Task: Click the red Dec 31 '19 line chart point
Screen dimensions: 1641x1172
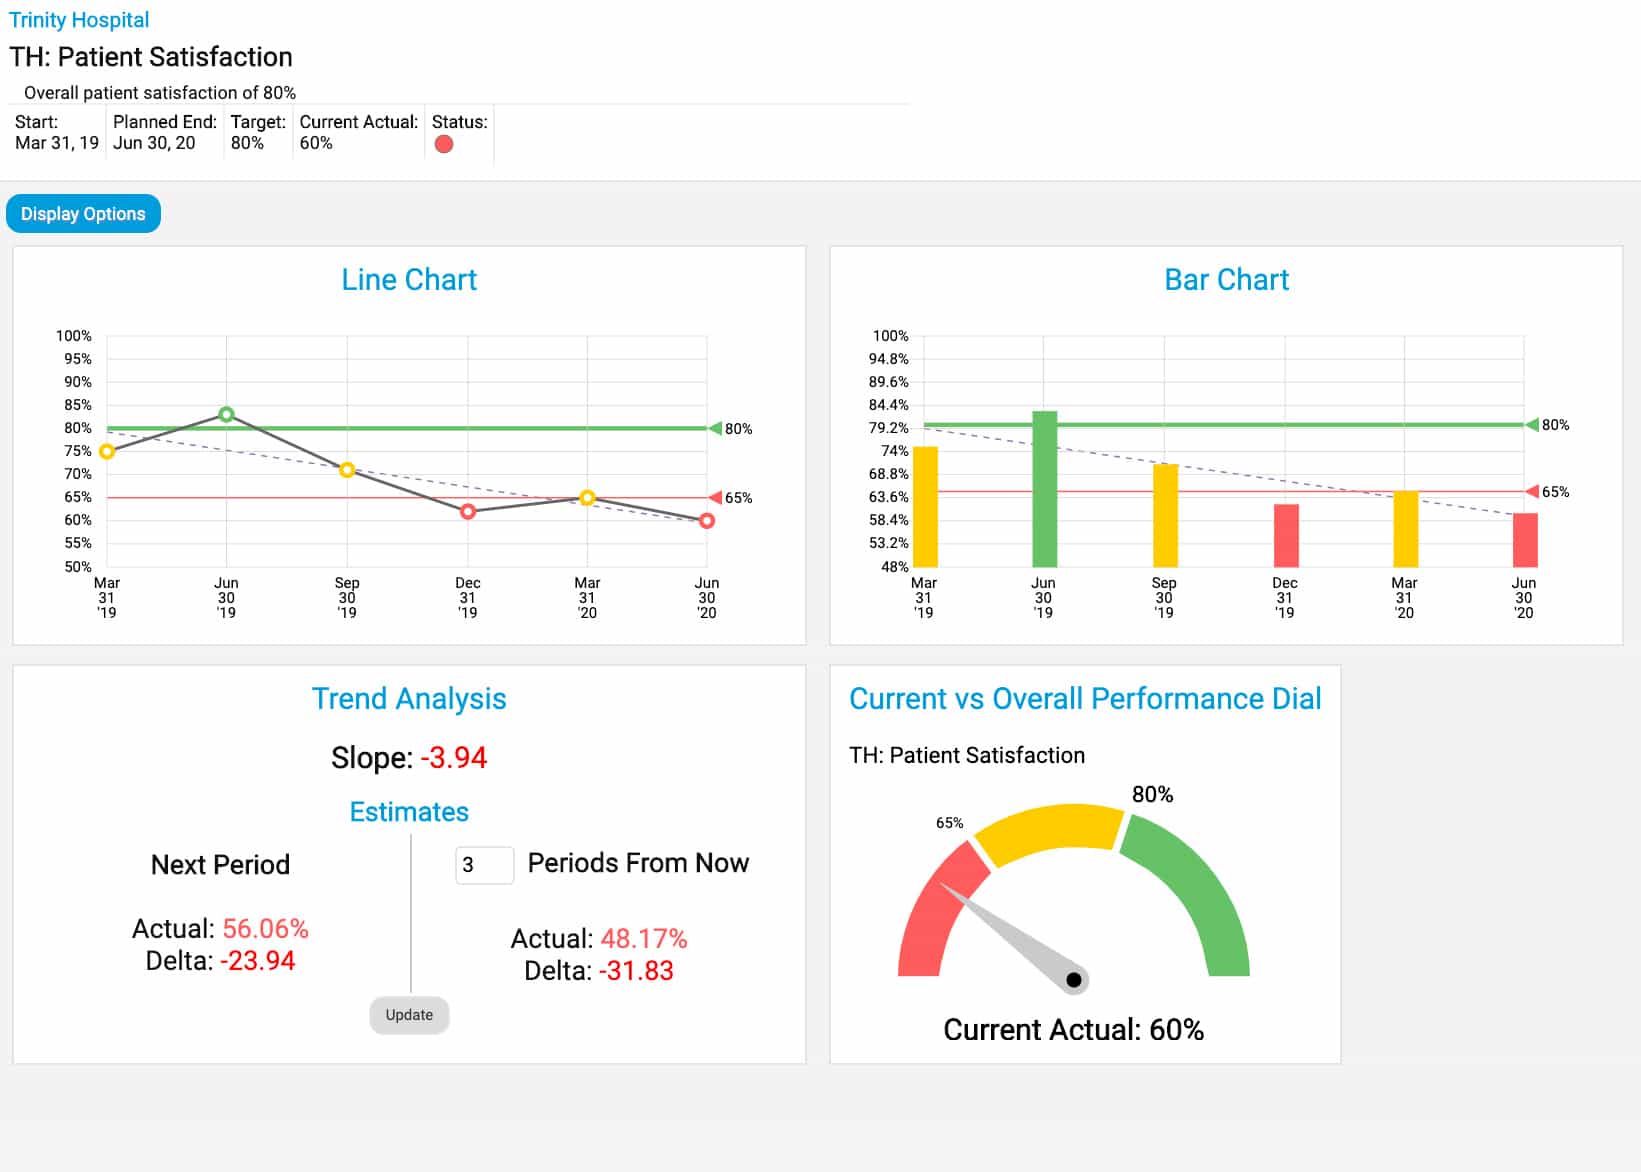Action: [467, 511]
